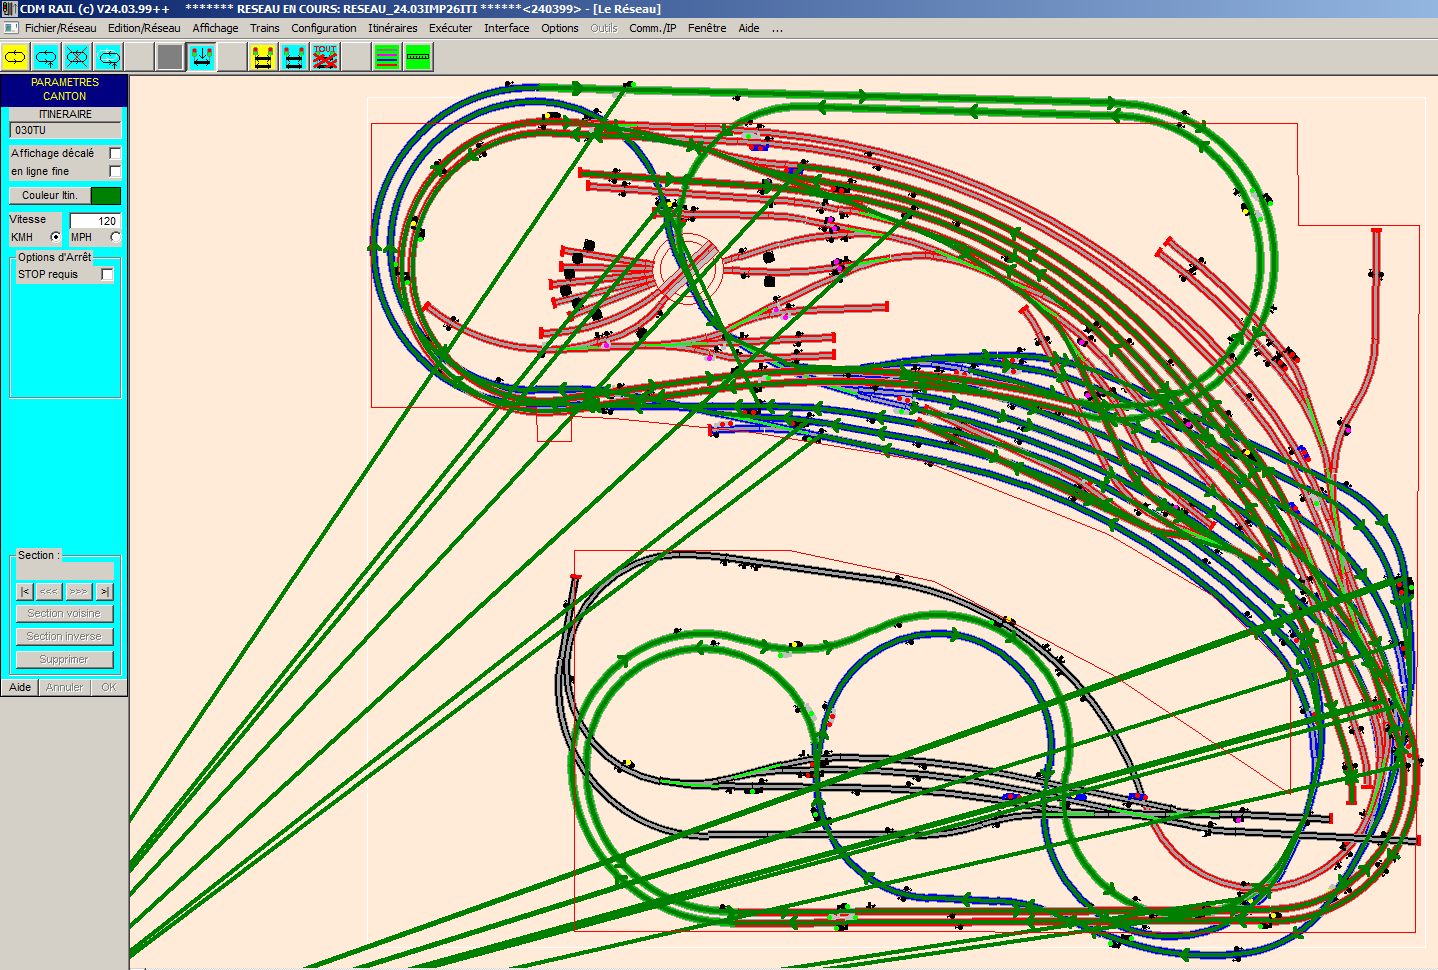Screen dimensions: 1438x970
Task: Jump to first section with |< button
Action: coord(25,591)
